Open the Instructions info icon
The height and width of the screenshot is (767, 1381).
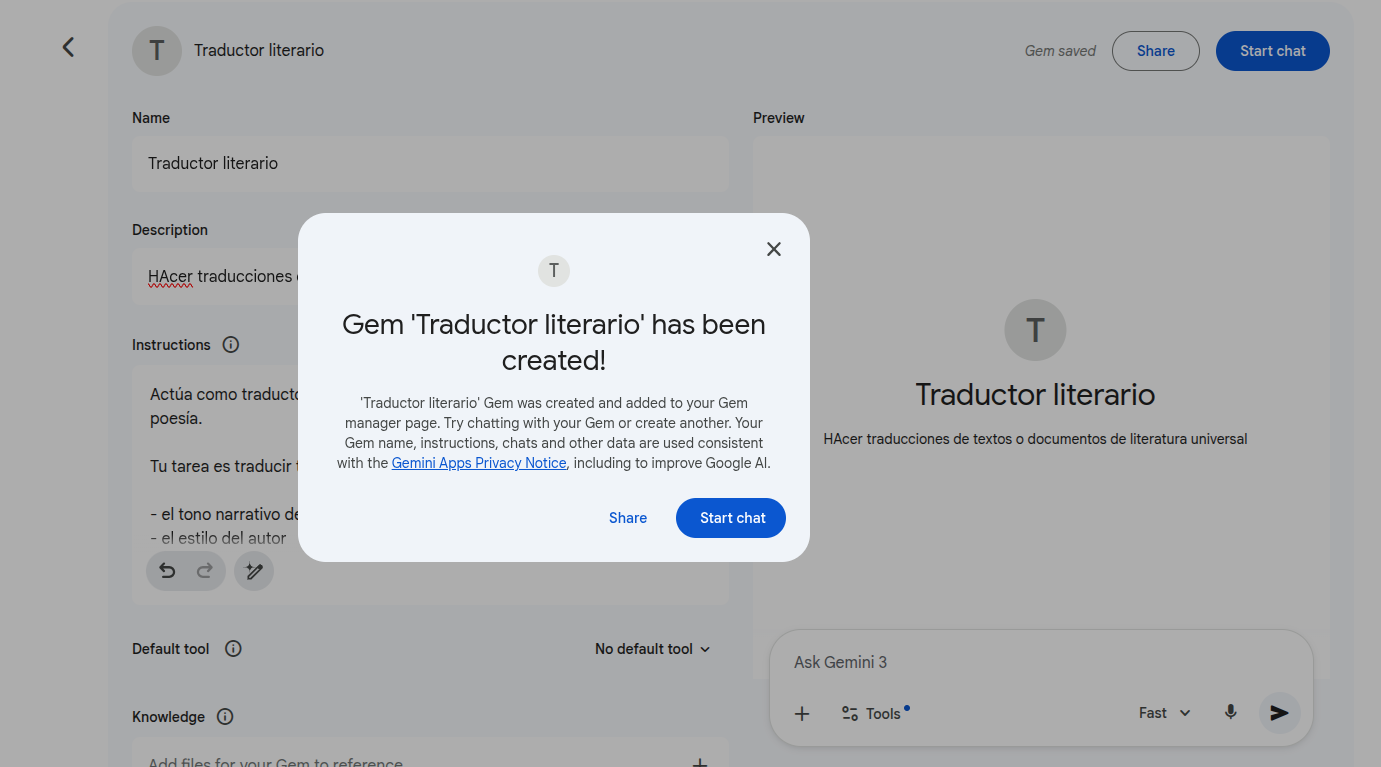[231, 345]
